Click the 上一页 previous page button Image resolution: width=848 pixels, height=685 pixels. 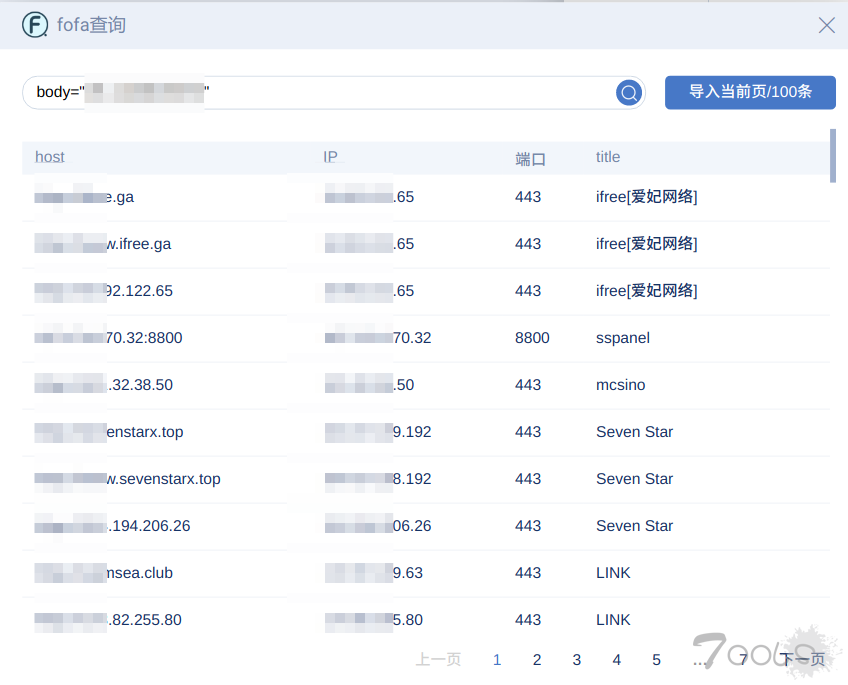click(x=438, y=660)
